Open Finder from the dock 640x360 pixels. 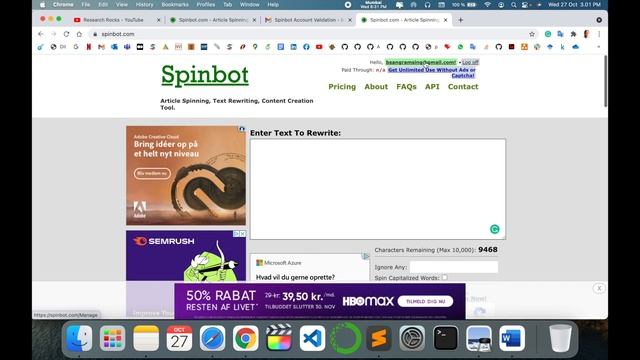[79, 338]
